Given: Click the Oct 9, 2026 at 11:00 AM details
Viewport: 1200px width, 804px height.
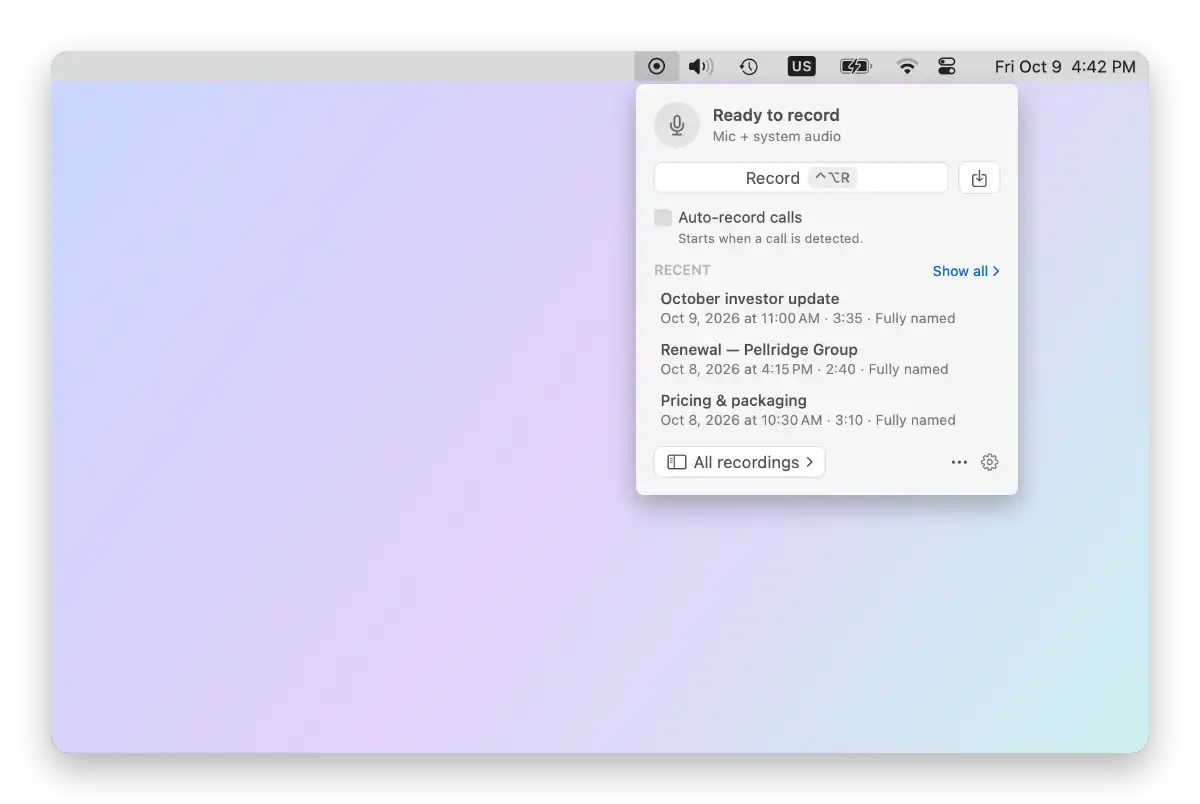Looking at the screenshot, I should 808,319.
